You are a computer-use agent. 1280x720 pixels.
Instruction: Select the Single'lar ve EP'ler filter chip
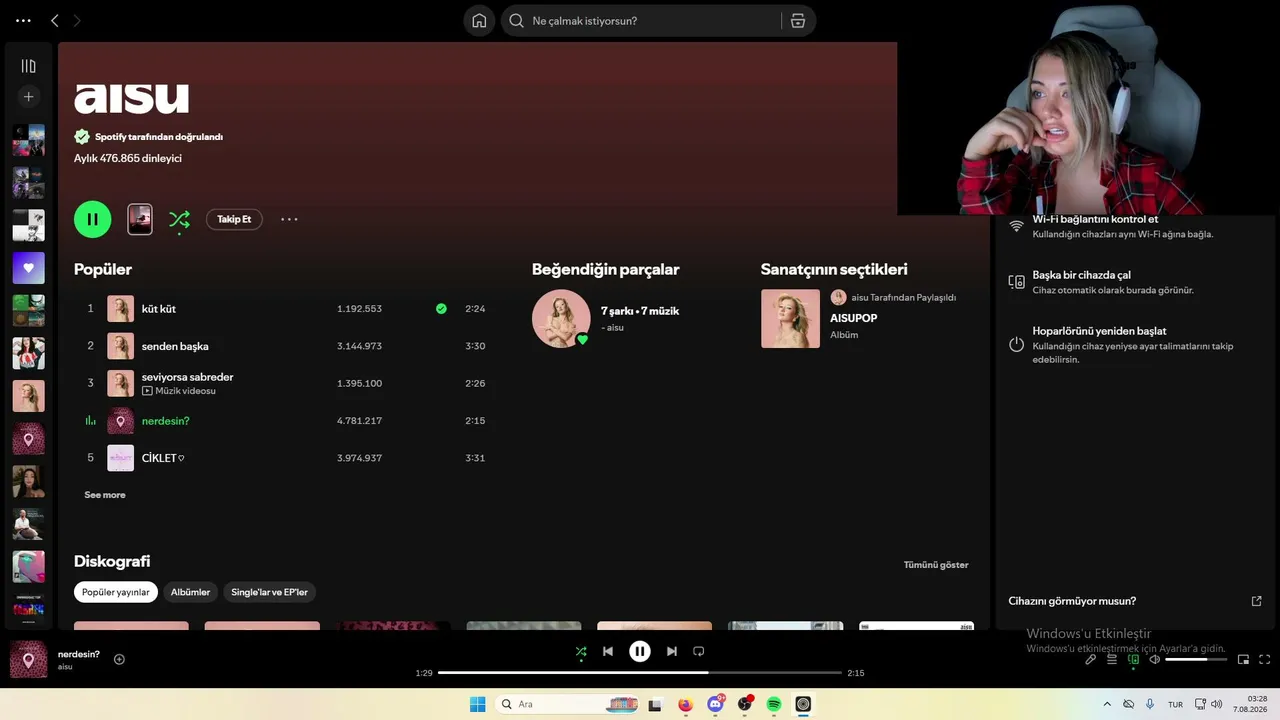click(269, 592)
